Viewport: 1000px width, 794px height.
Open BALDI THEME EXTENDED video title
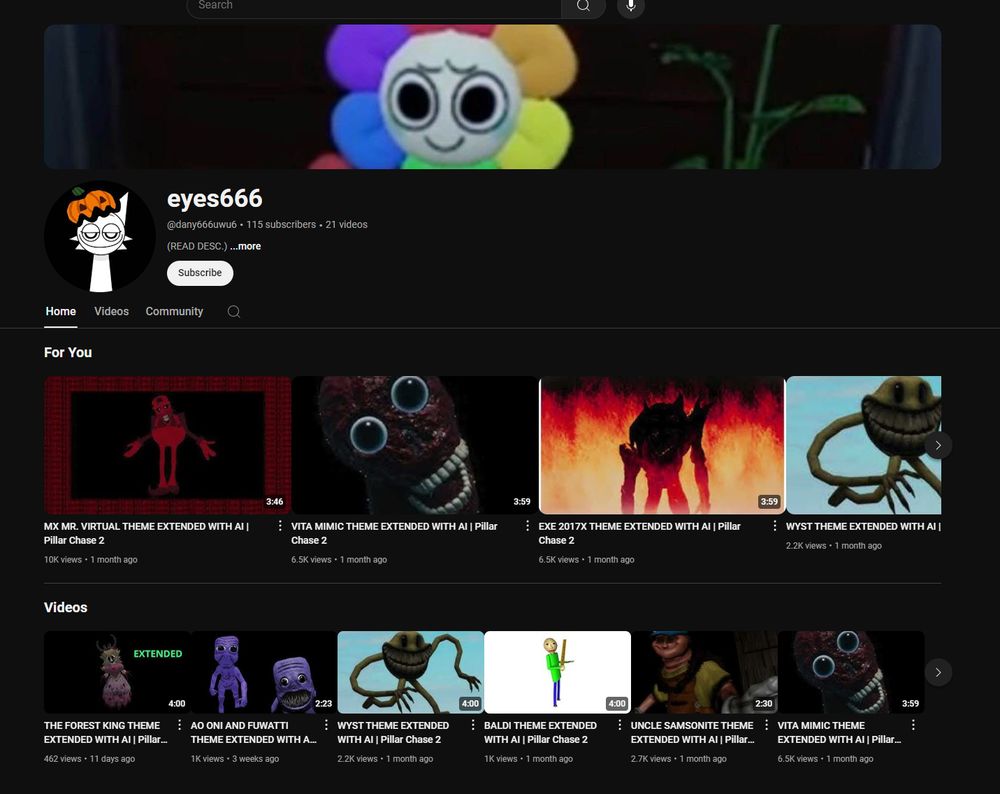pos(540,732)
